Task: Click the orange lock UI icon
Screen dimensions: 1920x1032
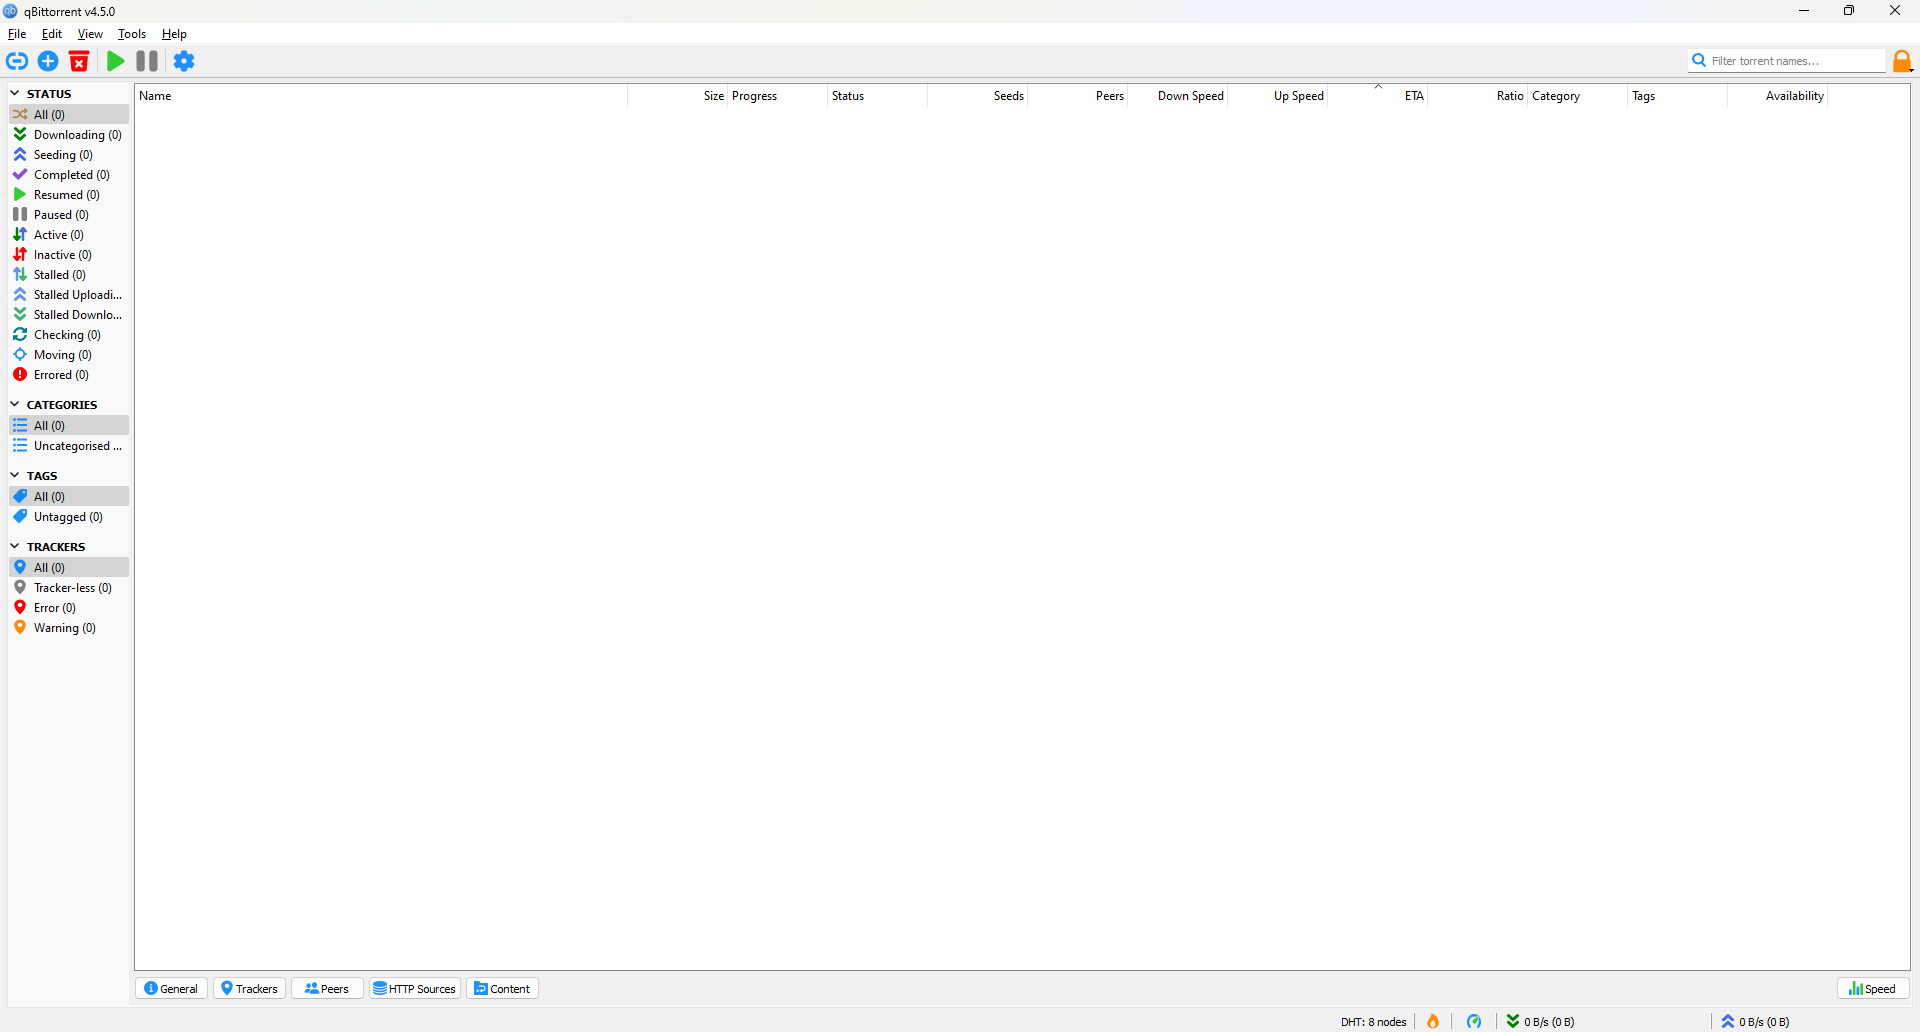Action: click(x=1902, y=61)
